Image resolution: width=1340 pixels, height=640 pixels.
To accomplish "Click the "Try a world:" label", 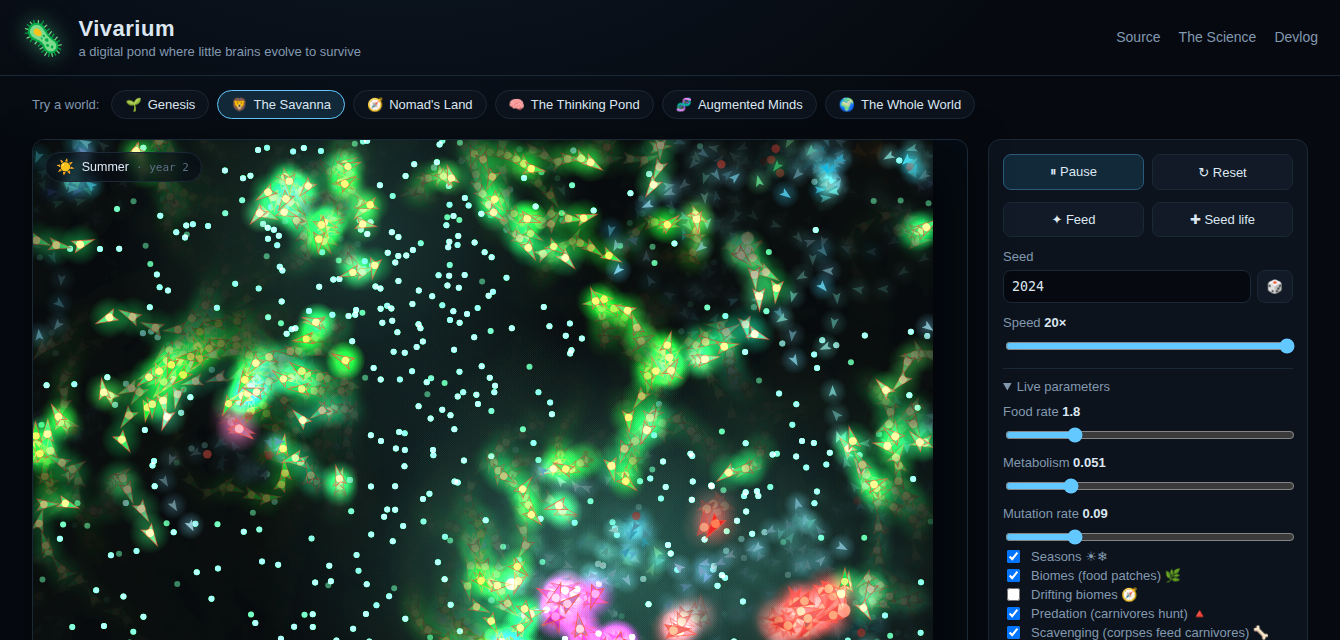I will pyautogui.click(x=65, y=104).
